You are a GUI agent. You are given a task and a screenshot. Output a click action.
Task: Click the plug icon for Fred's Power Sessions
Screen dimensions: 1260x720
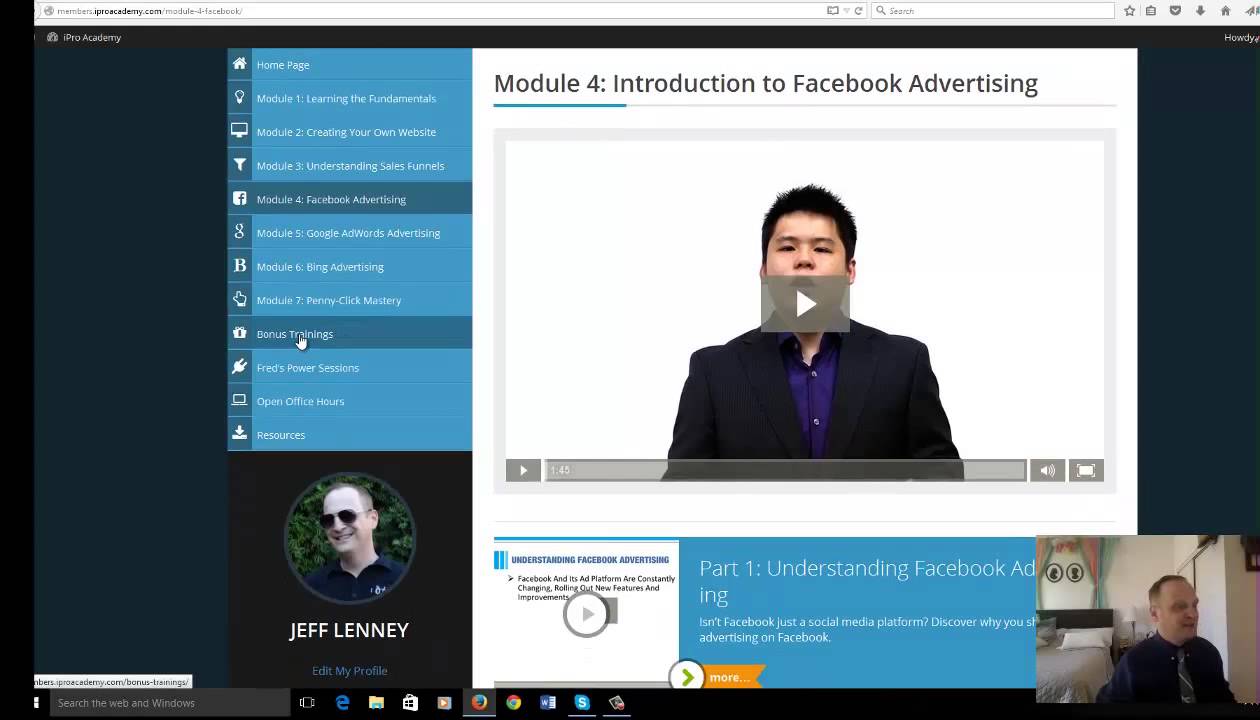coord(239,367)
